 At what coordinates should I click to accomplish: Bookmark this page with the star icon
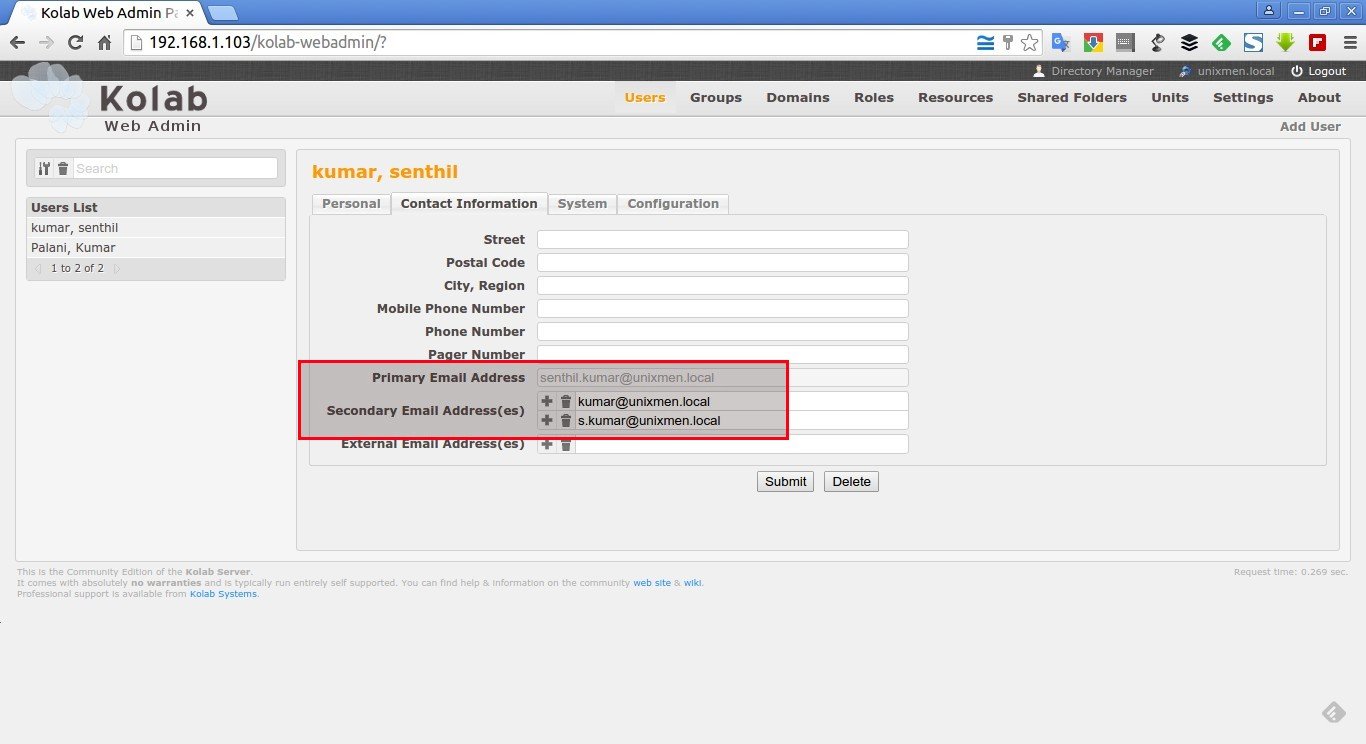pyautogui.click(x=1029, y=43)
